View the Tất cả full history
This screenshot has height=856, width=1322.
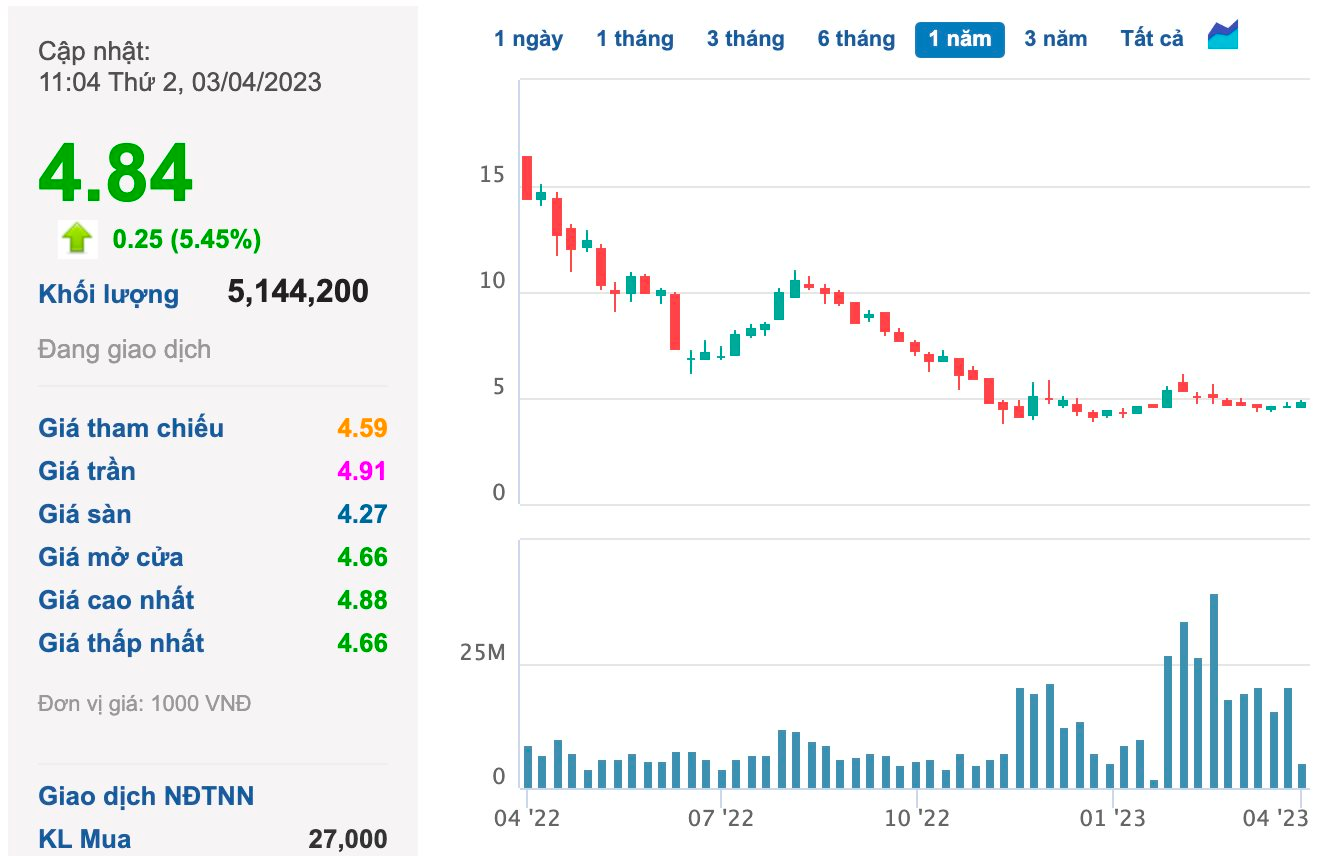(1152, 39)
